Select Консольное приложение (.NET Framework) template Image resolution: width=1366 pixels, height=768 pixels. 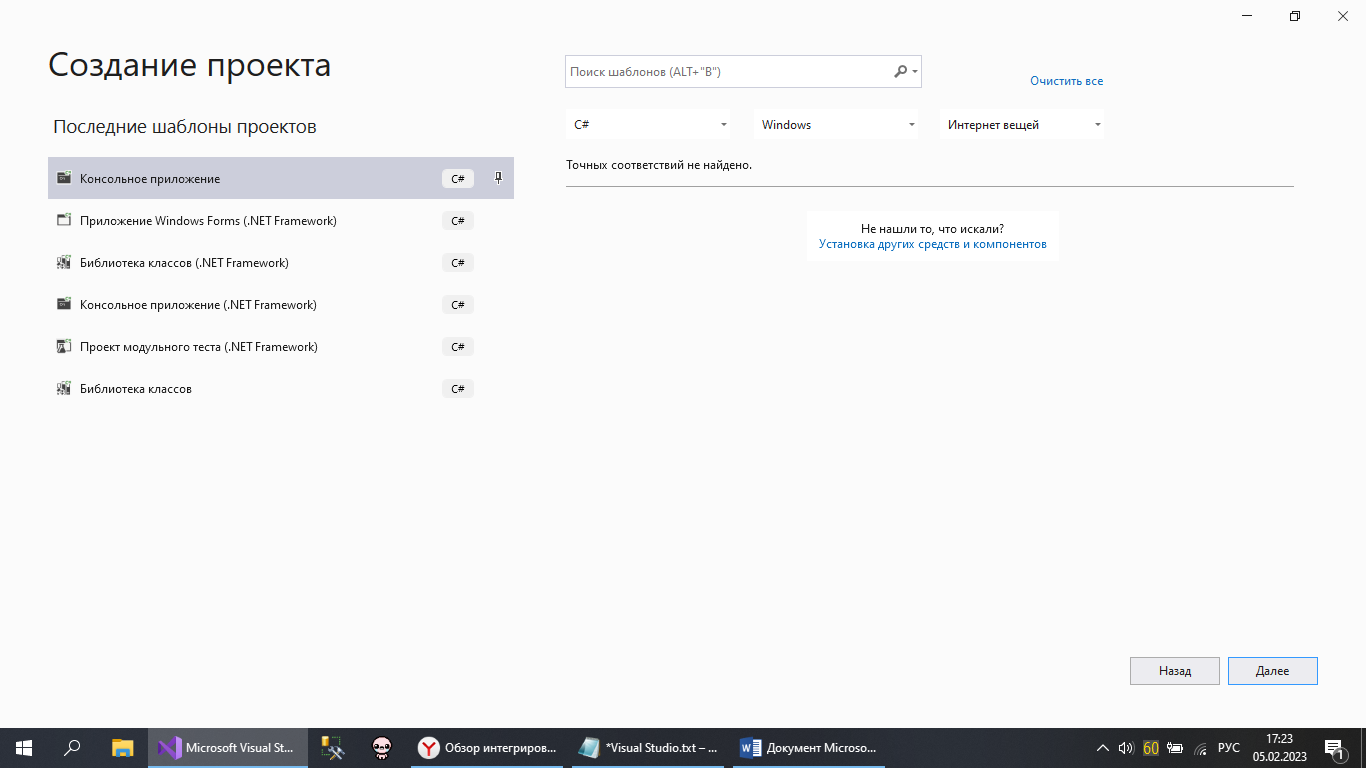(x=198, y=305)
